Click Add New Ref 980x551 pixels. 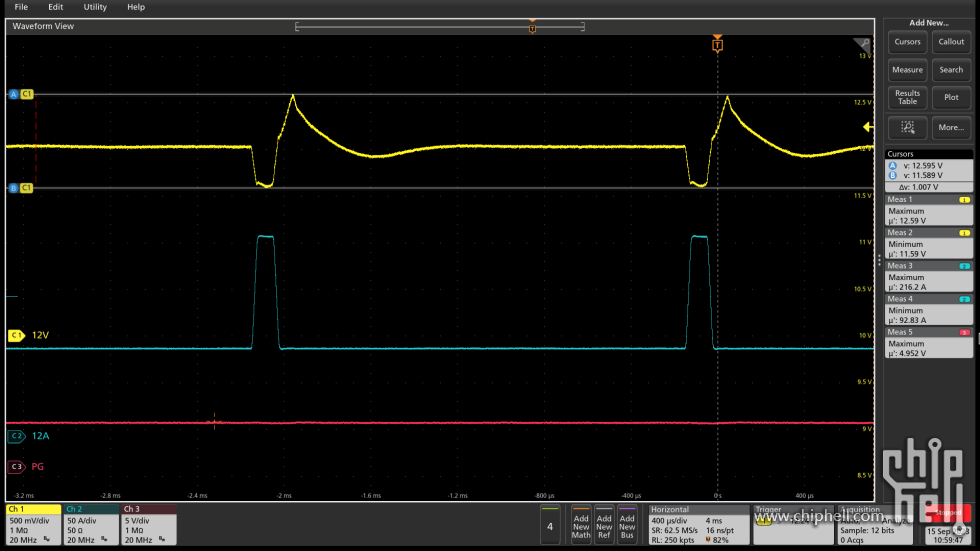[604, 525]
